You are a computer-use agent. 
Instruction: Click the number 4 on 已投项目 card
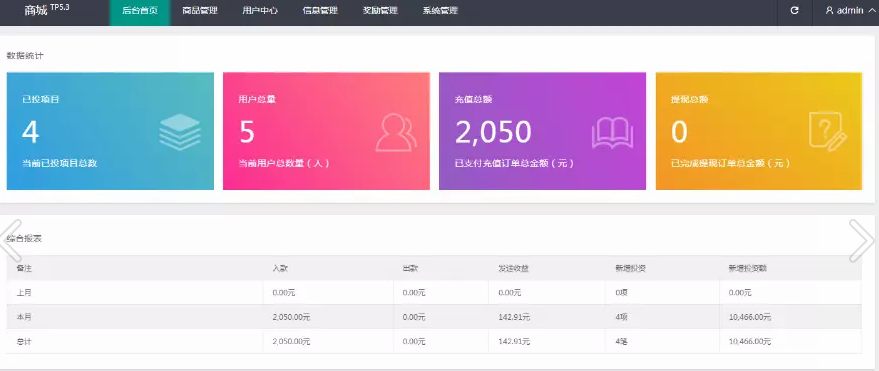point(30,132)
